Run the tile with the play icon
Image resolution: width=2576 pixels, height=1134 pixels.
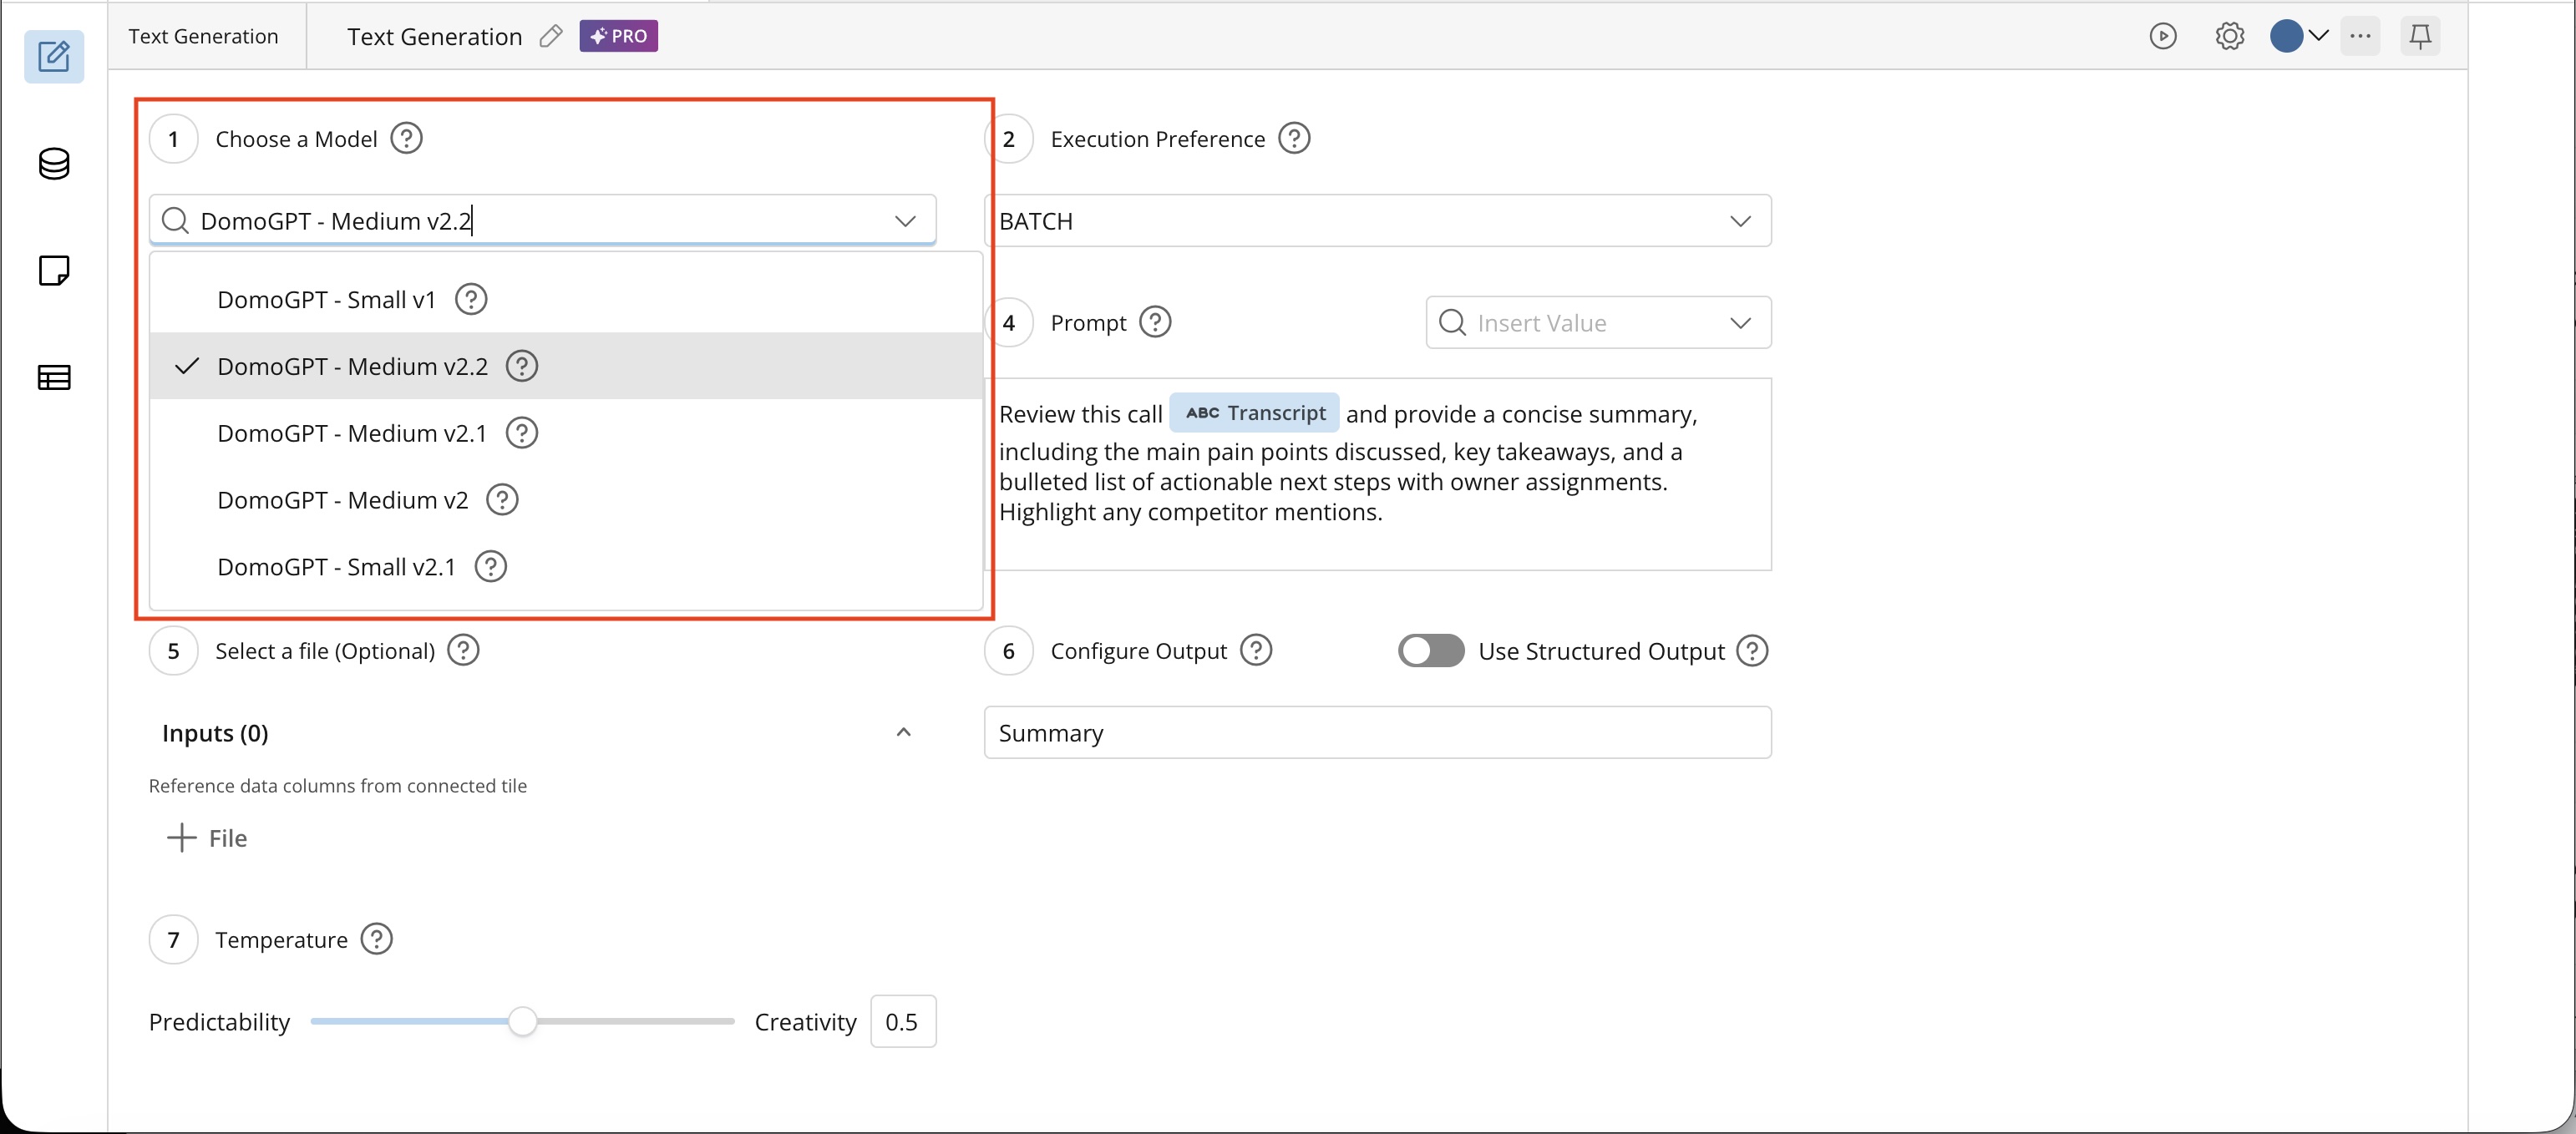[2163, 36]
